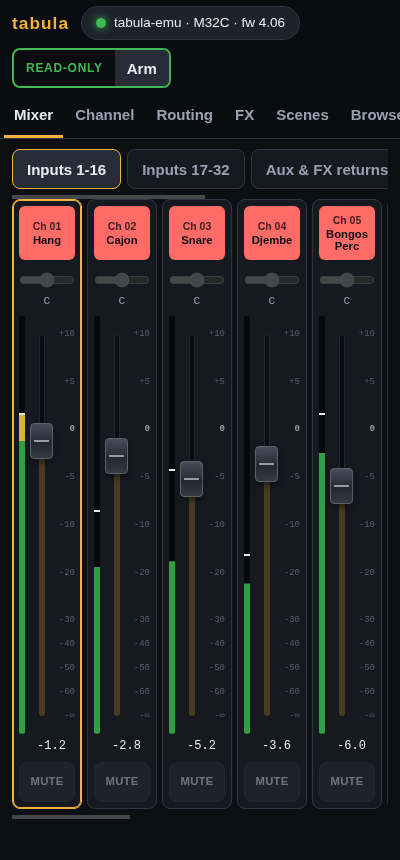The image size is (400, 860).
Task: Click the Ch 05 Bongos fader handle
Action: point(341,486)
